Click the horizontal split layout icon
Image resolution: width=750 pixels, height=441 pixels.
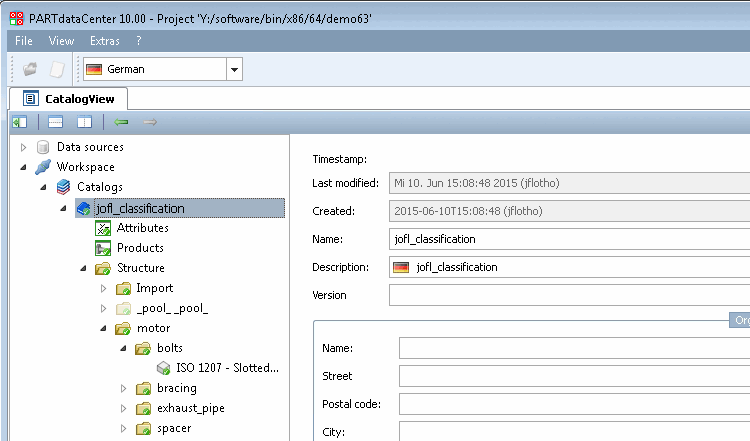[56, 122]
